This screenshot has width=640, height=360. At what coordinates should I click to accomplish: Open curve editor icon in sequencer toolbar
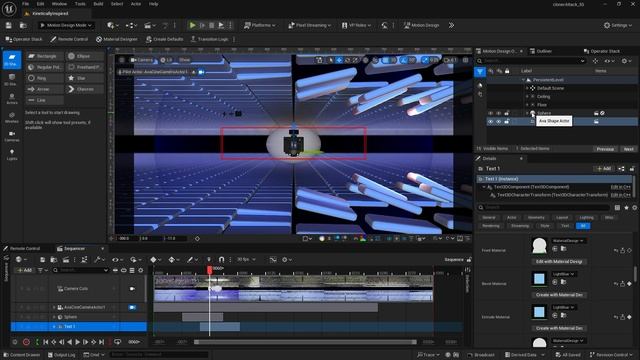tap(273, 259)
